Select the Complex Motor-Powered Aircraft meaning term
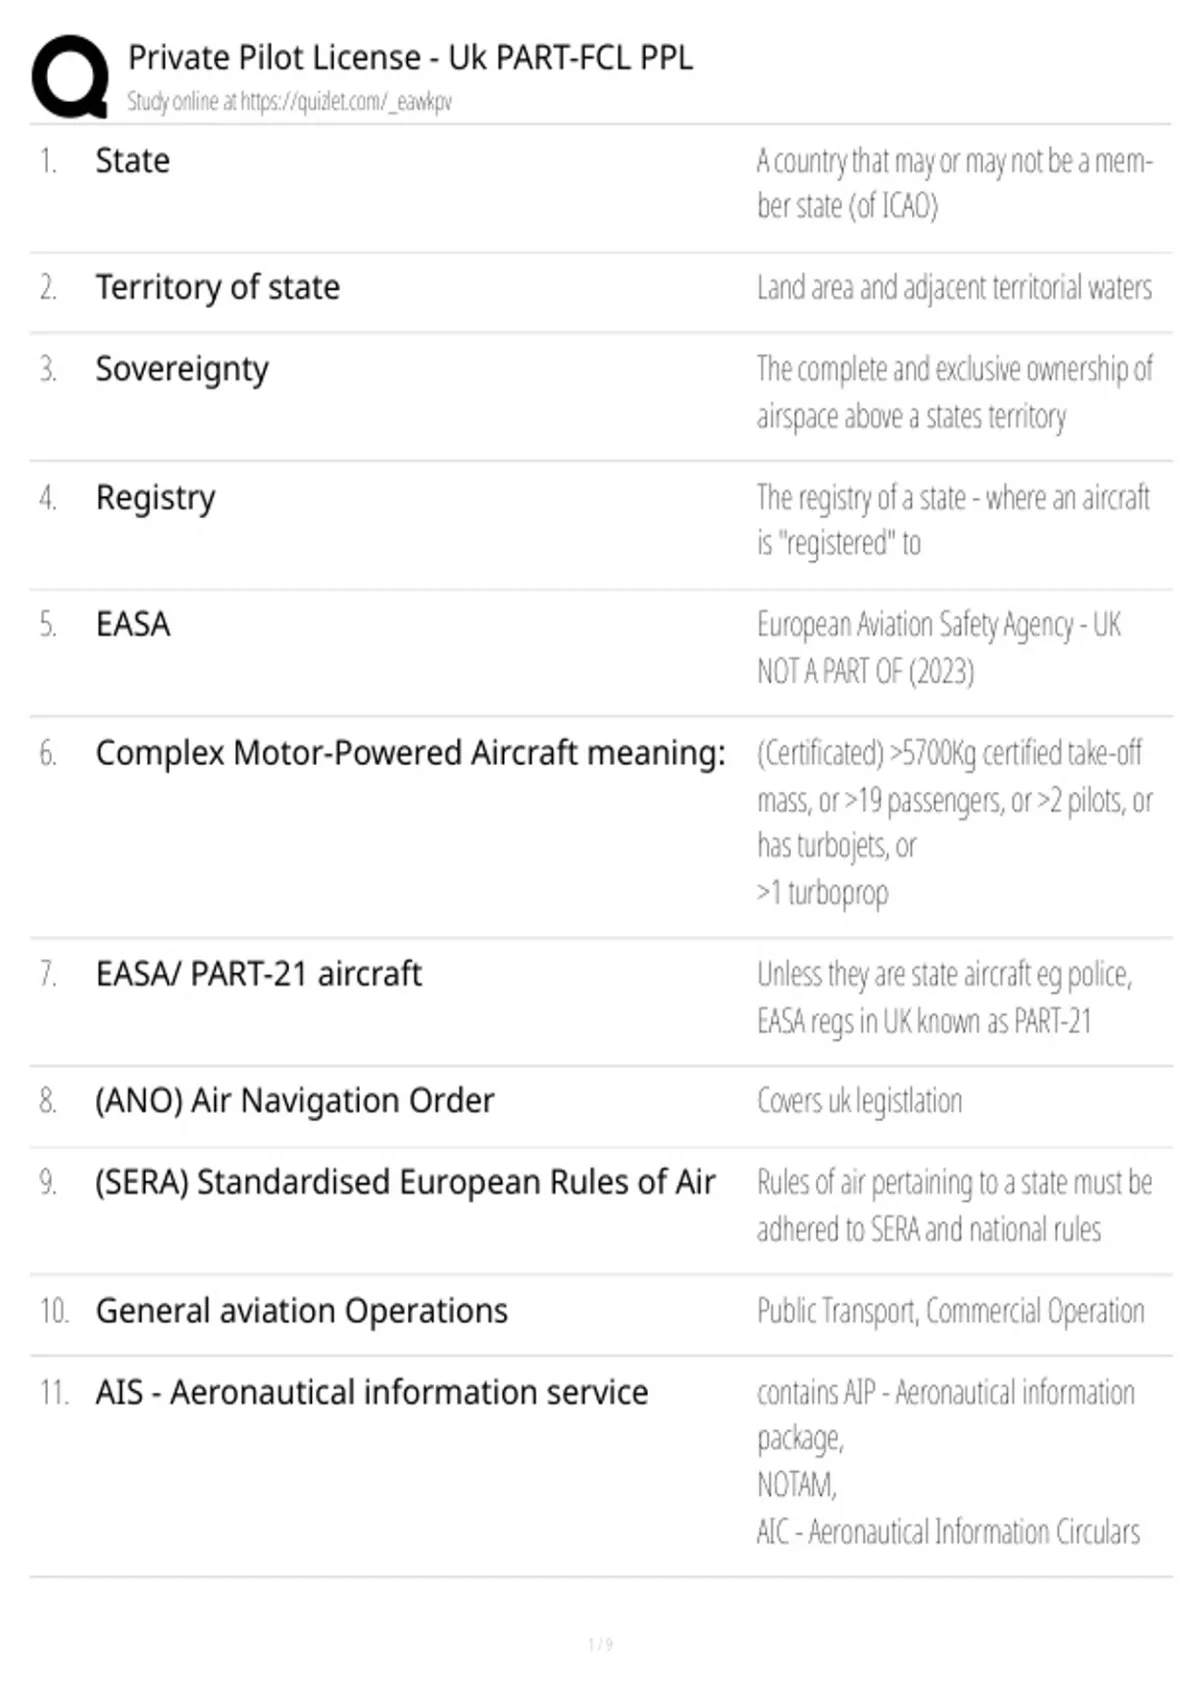This screenshot has width=1200, height=1700. [x=411, y=753]
